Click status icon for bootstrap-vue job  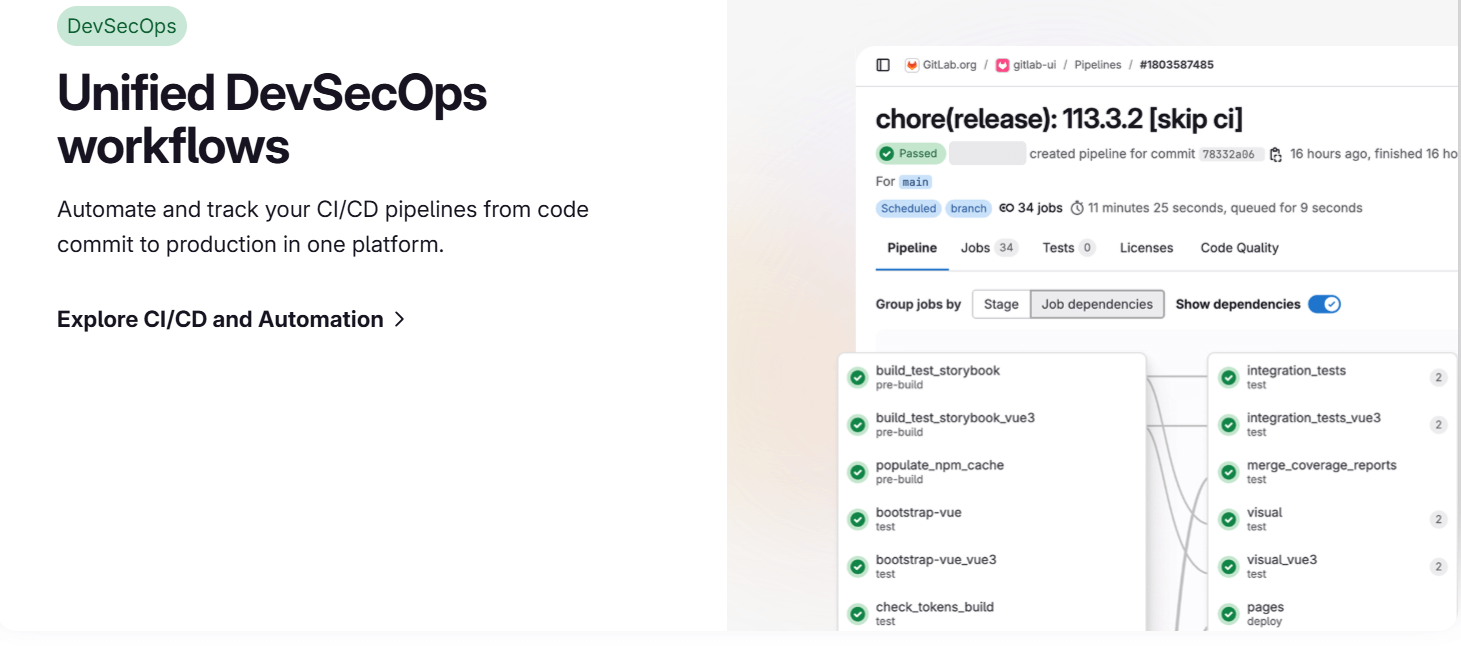coord(857,519)
